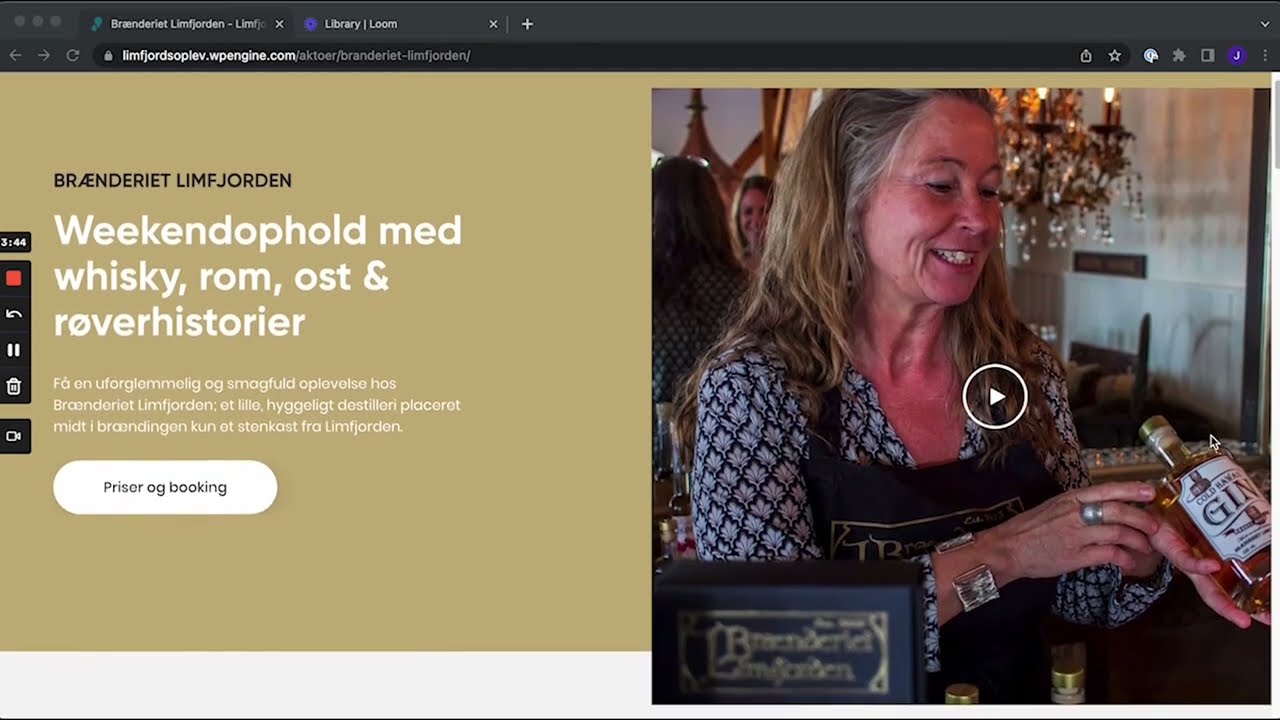Image resolution: width=1280 pixels, height=720 pixels.
Task: View site info via padlock icon
Action: pos(109,56)
